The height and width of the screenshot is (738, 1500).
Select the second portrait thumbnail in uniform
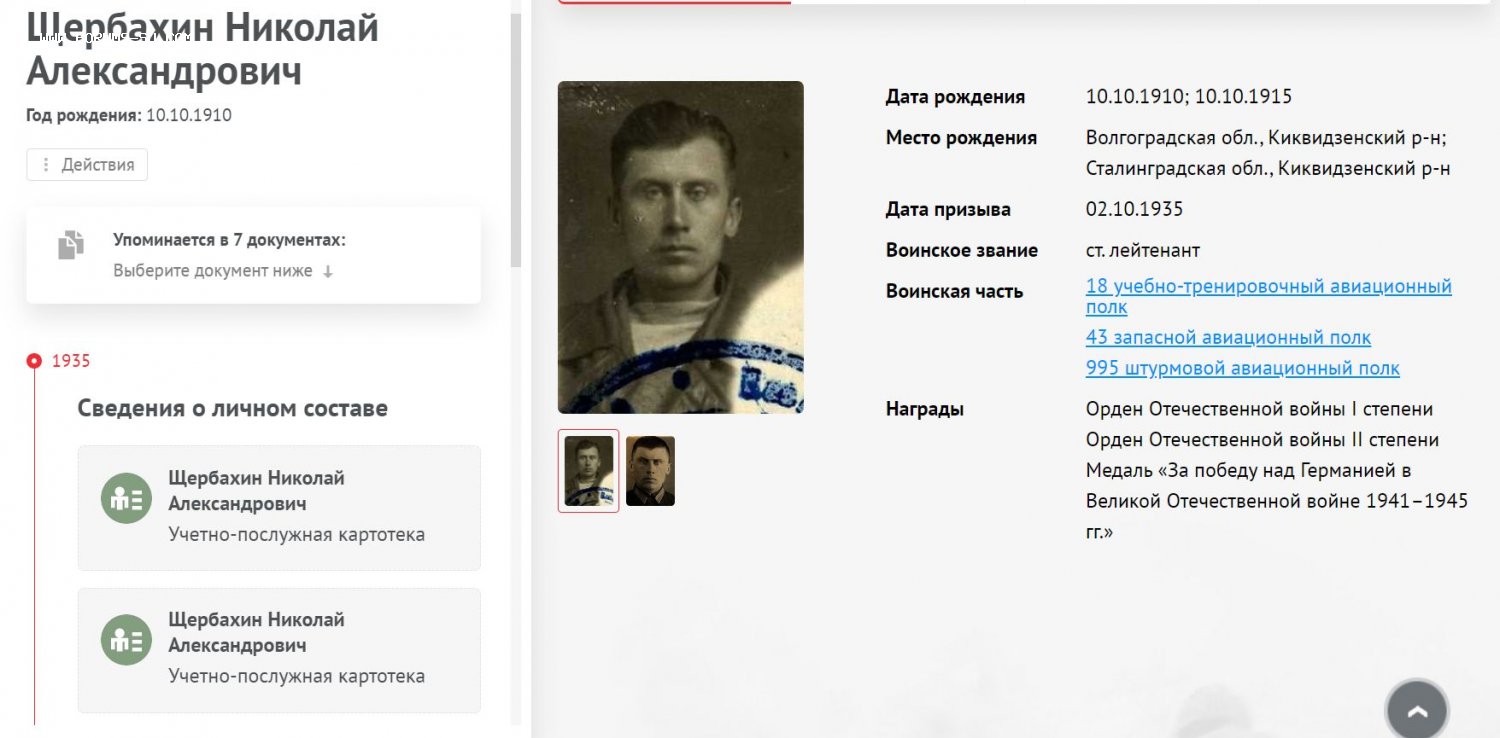point(650,471)
